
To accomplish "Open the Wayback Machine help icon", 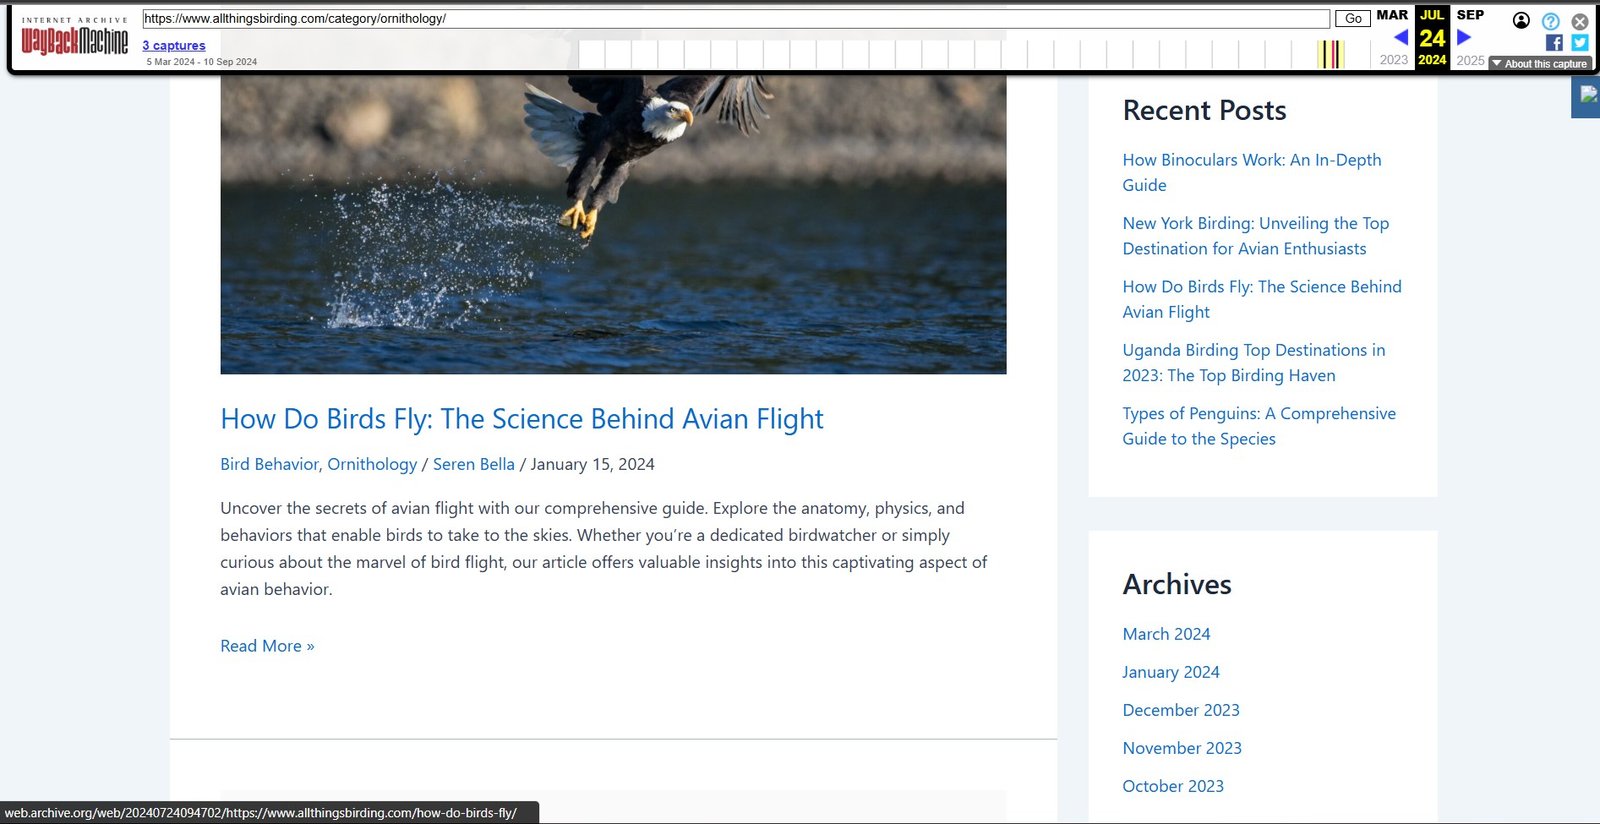I will coord(1550,21).
